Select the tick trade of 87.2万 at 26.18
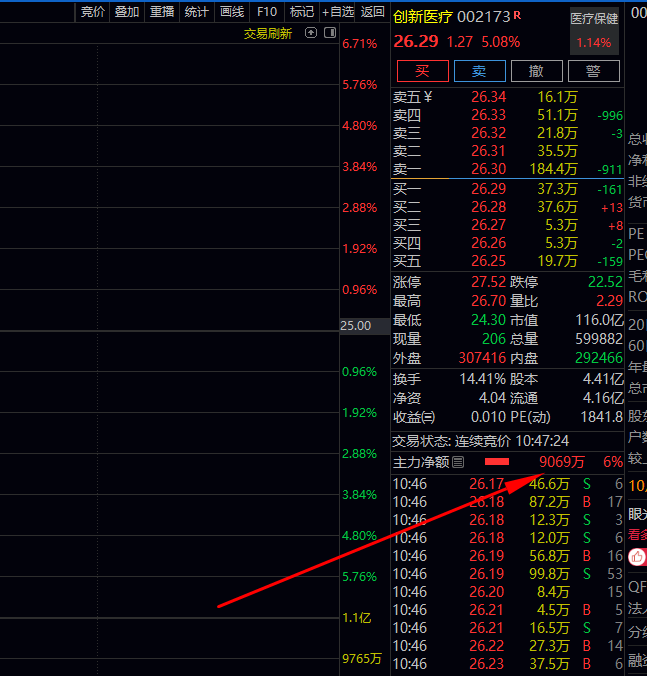This screenshot has width=647, height=676. 507,502
